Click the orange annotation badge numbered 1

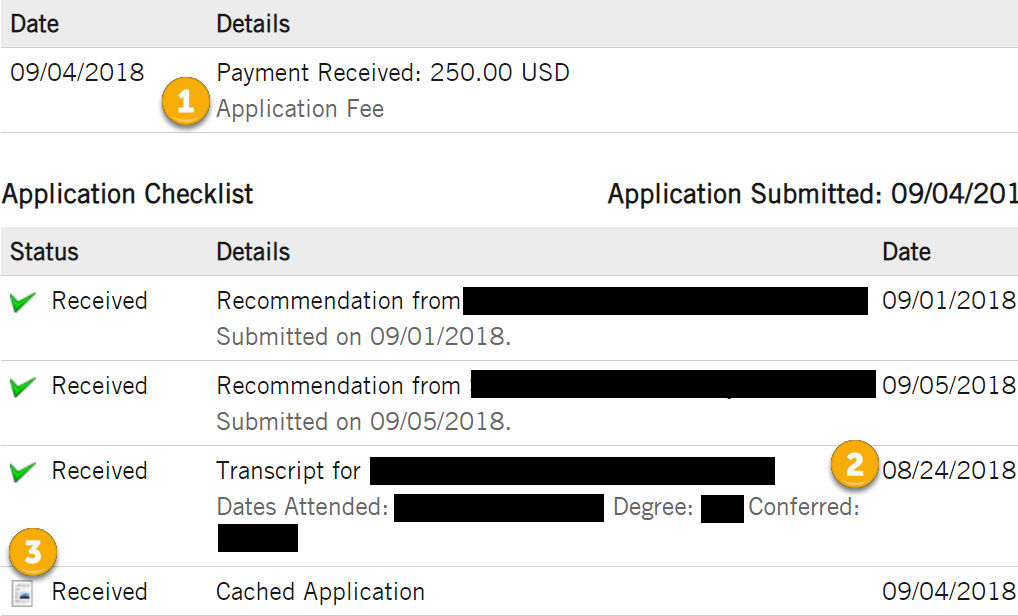[x=186, y=104]
